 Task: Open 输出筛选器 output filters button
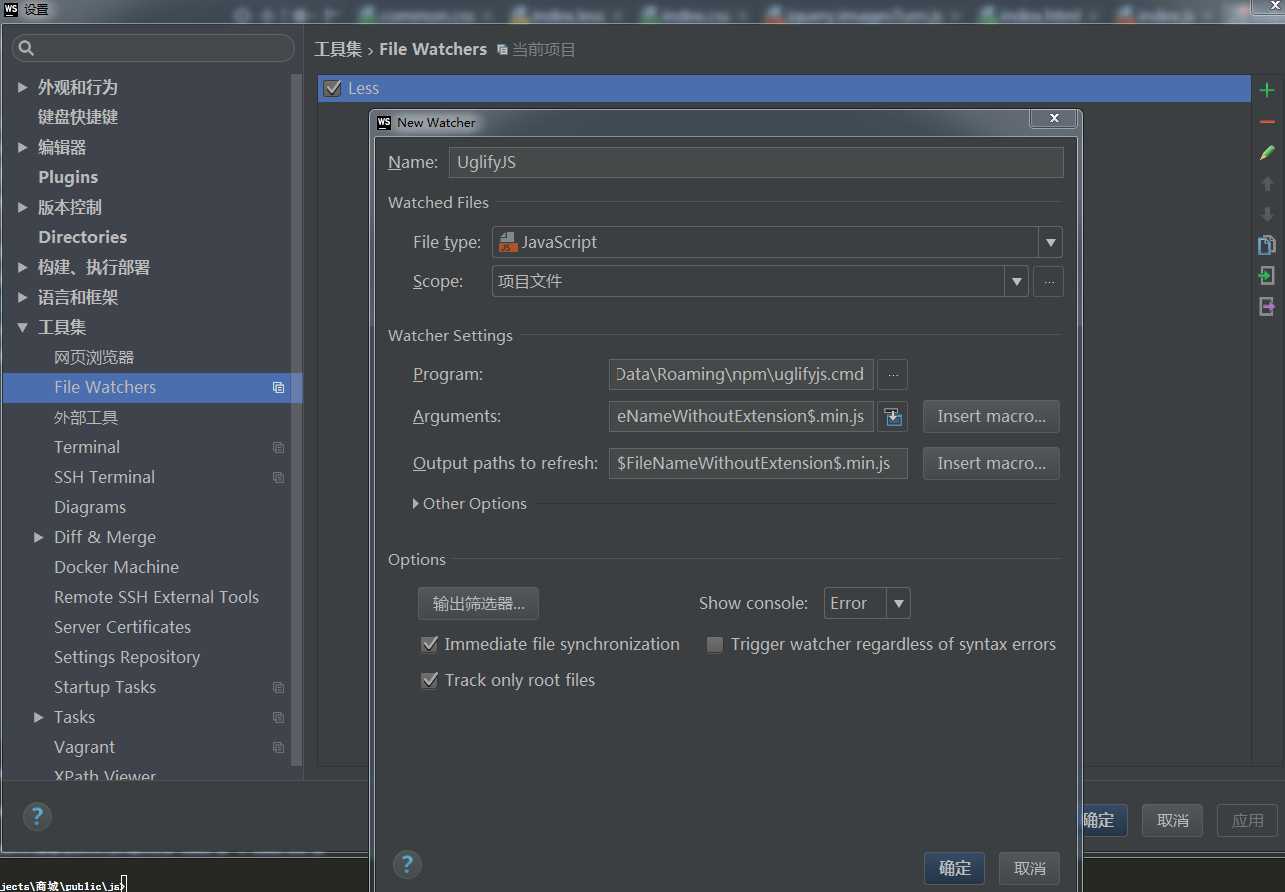(x=478, y=604)
